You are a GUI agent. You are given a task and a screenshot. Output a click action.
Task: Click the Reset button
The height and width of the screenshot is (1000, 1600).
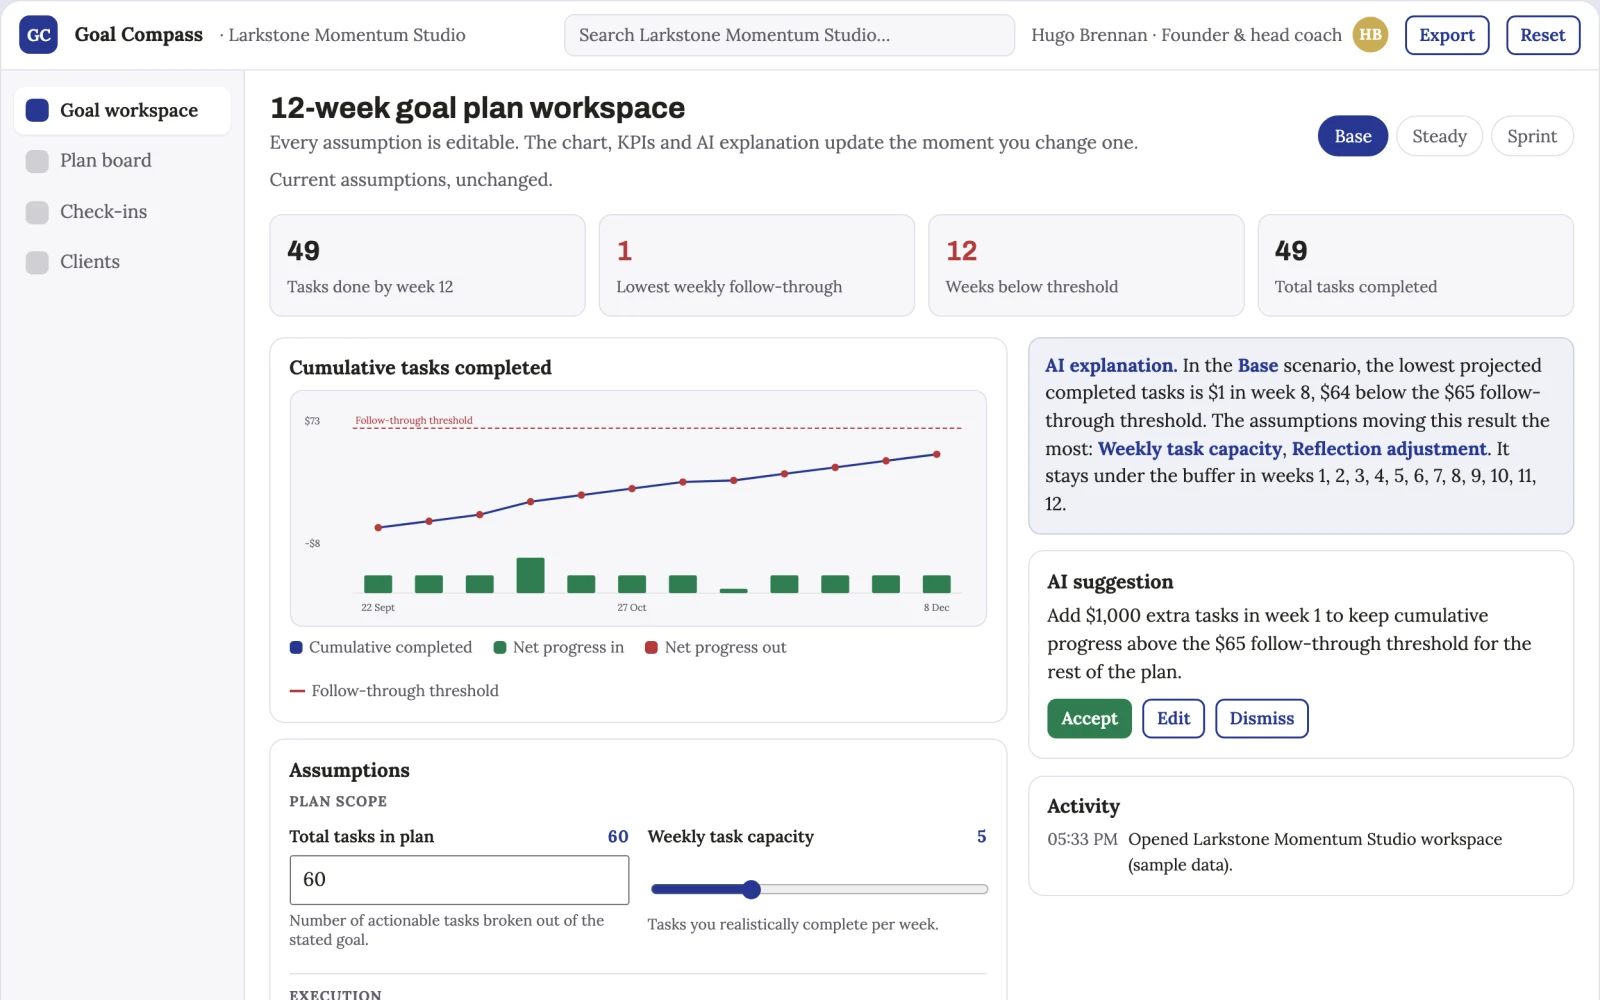pos(1543,35)
